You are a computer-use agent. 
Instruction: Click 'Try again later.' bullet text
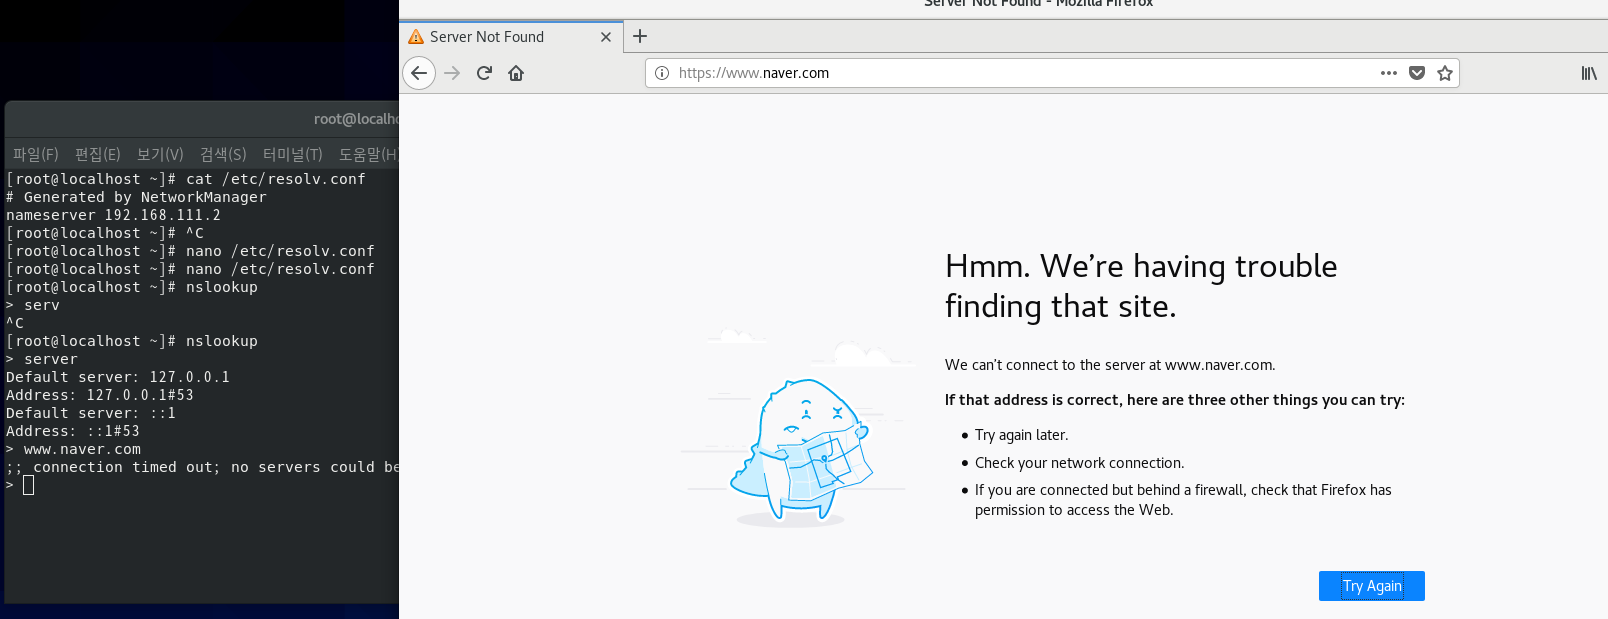pos(1021,435)
